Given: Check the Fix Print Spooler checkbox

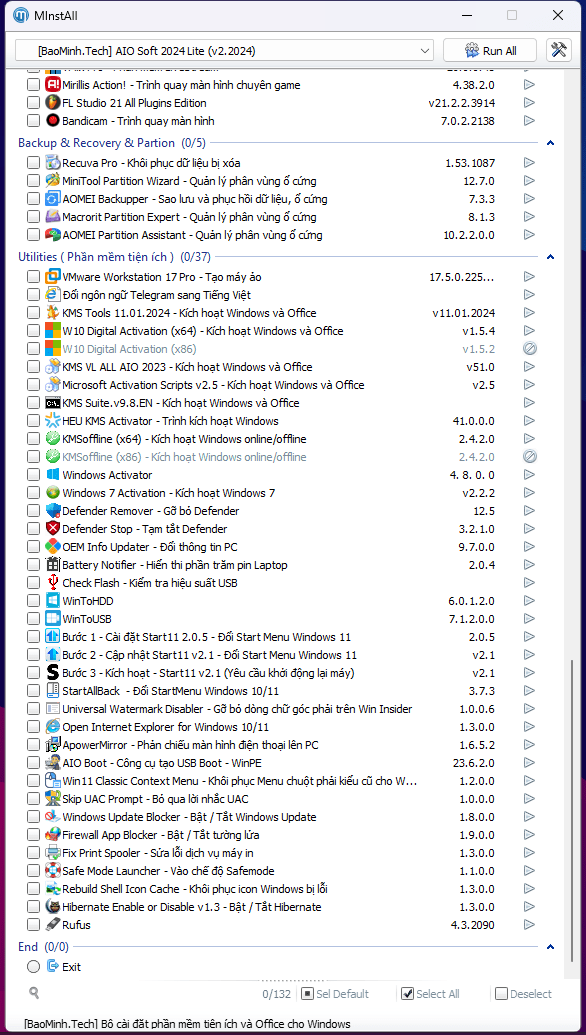Looking at the screenshot, I should tap(33, 853).
